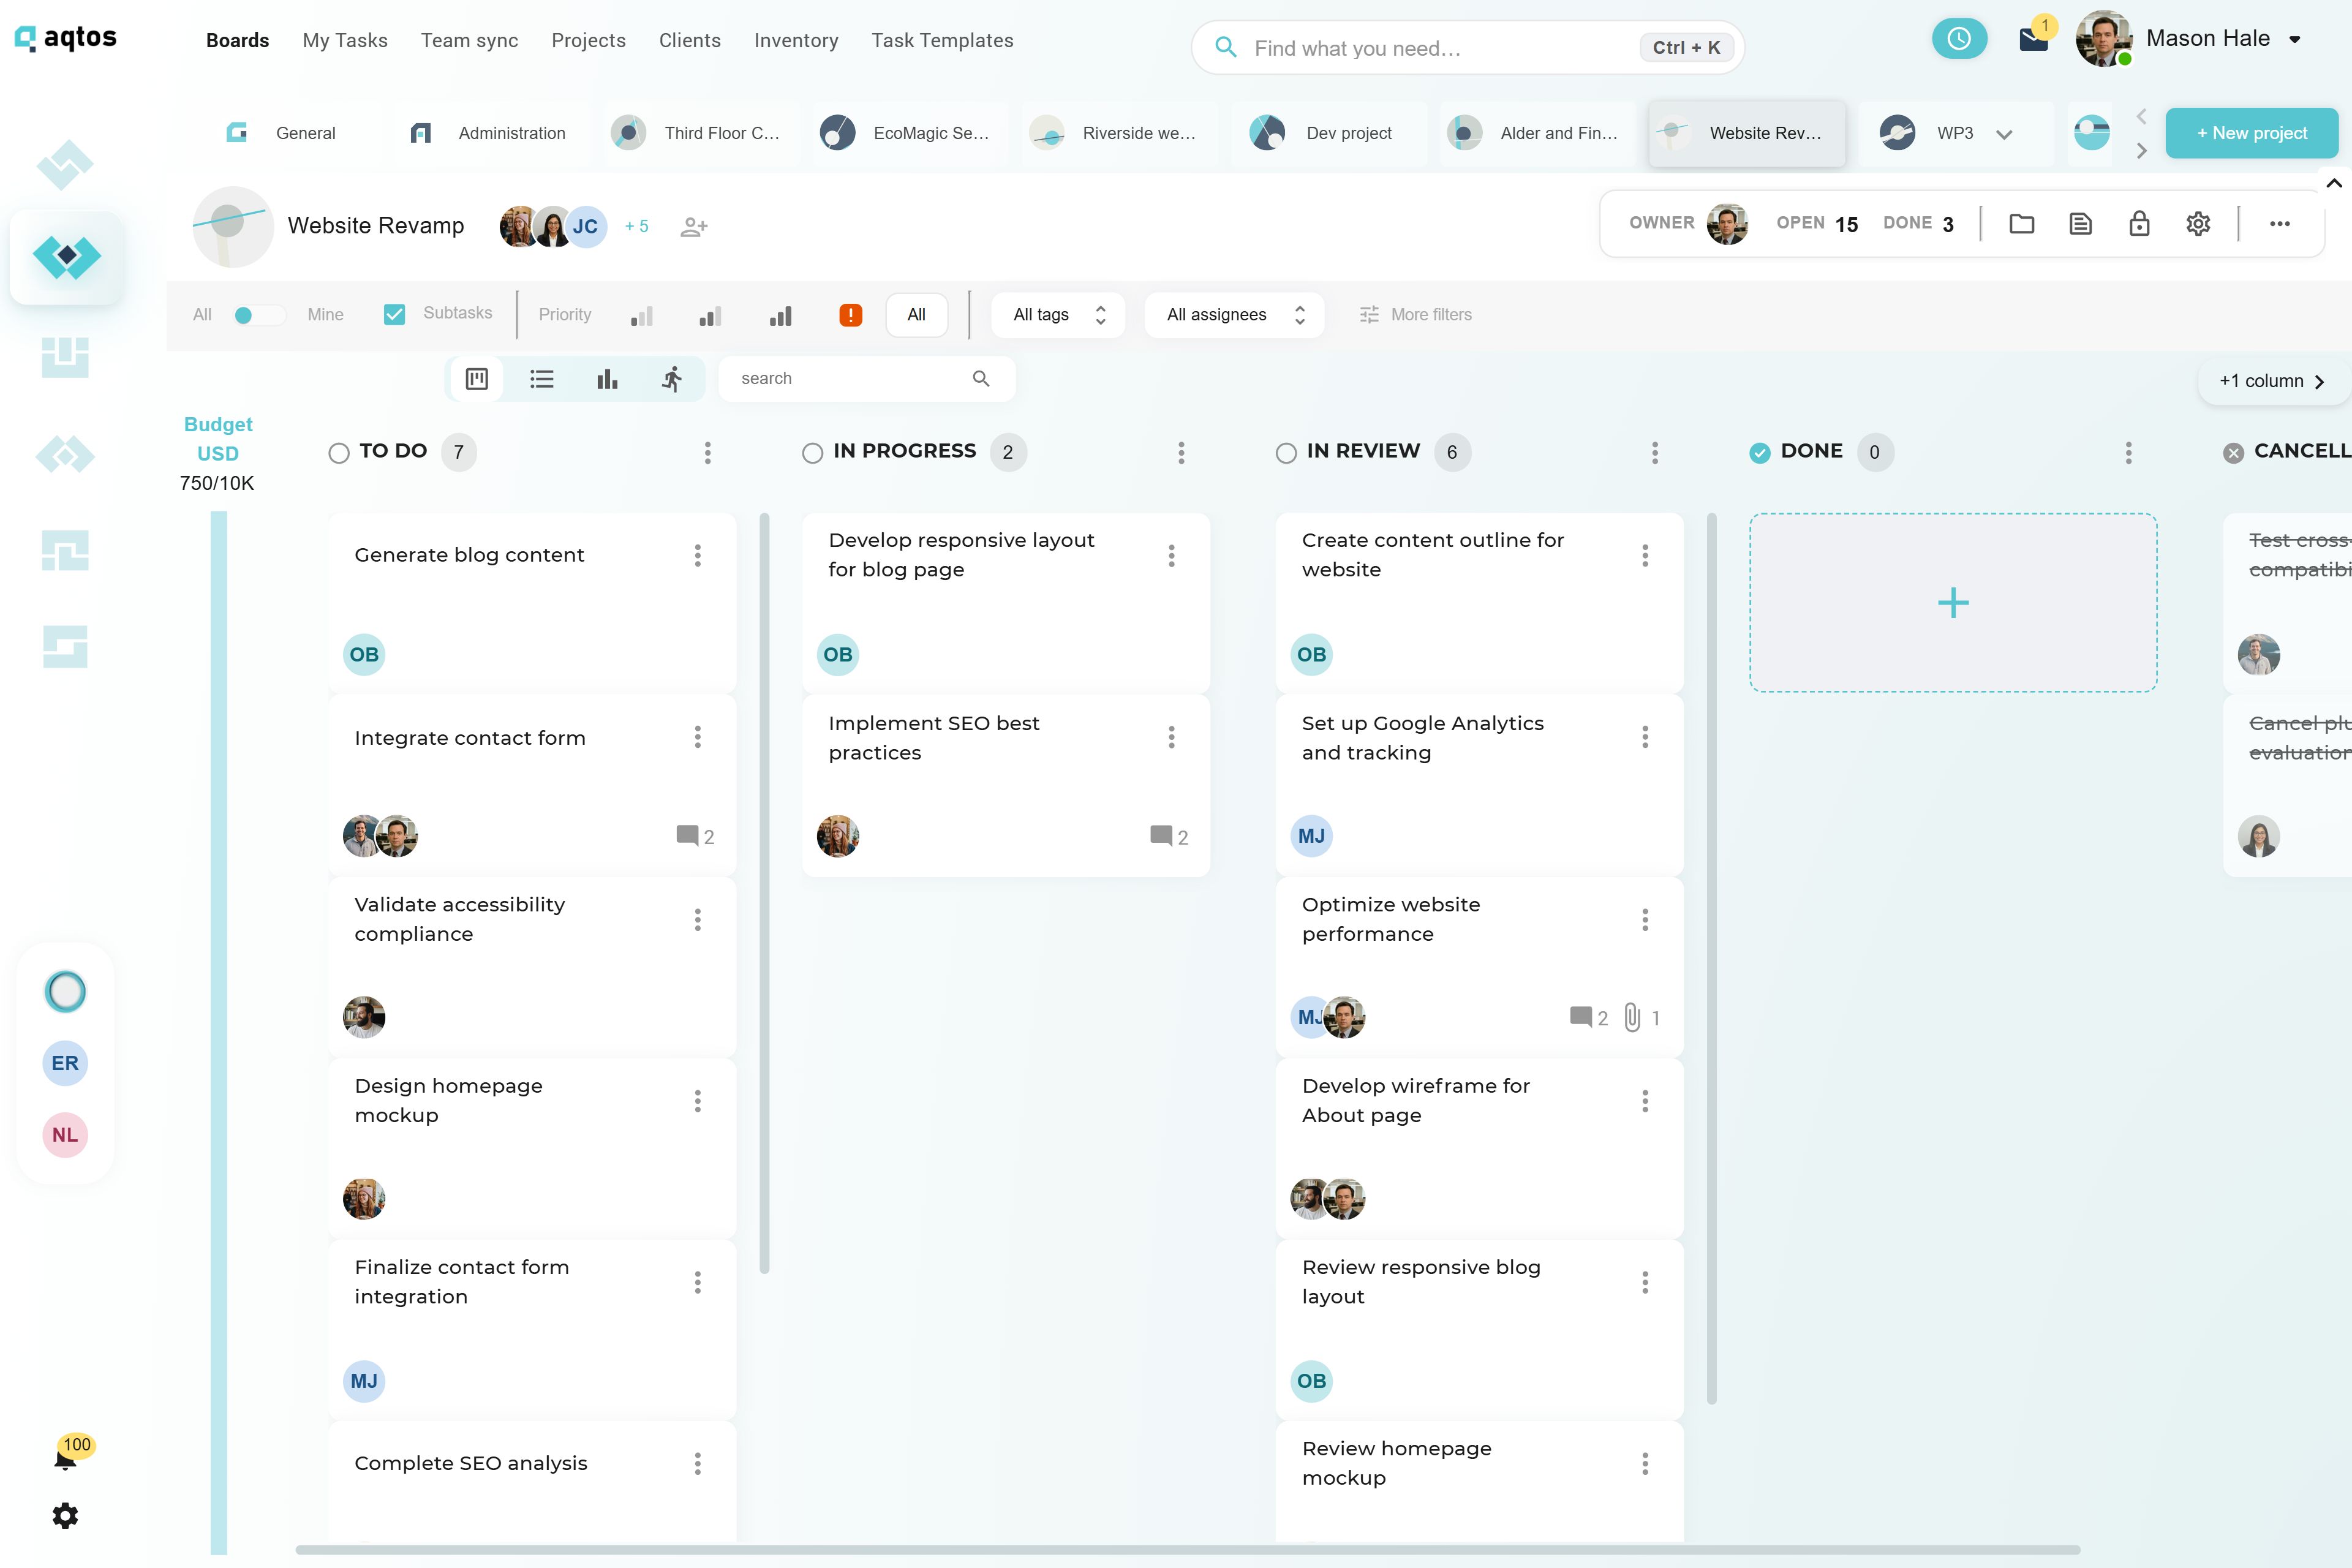Open project more options ellipsis
2352x1568 pixels.
(x=2279, y=224)
